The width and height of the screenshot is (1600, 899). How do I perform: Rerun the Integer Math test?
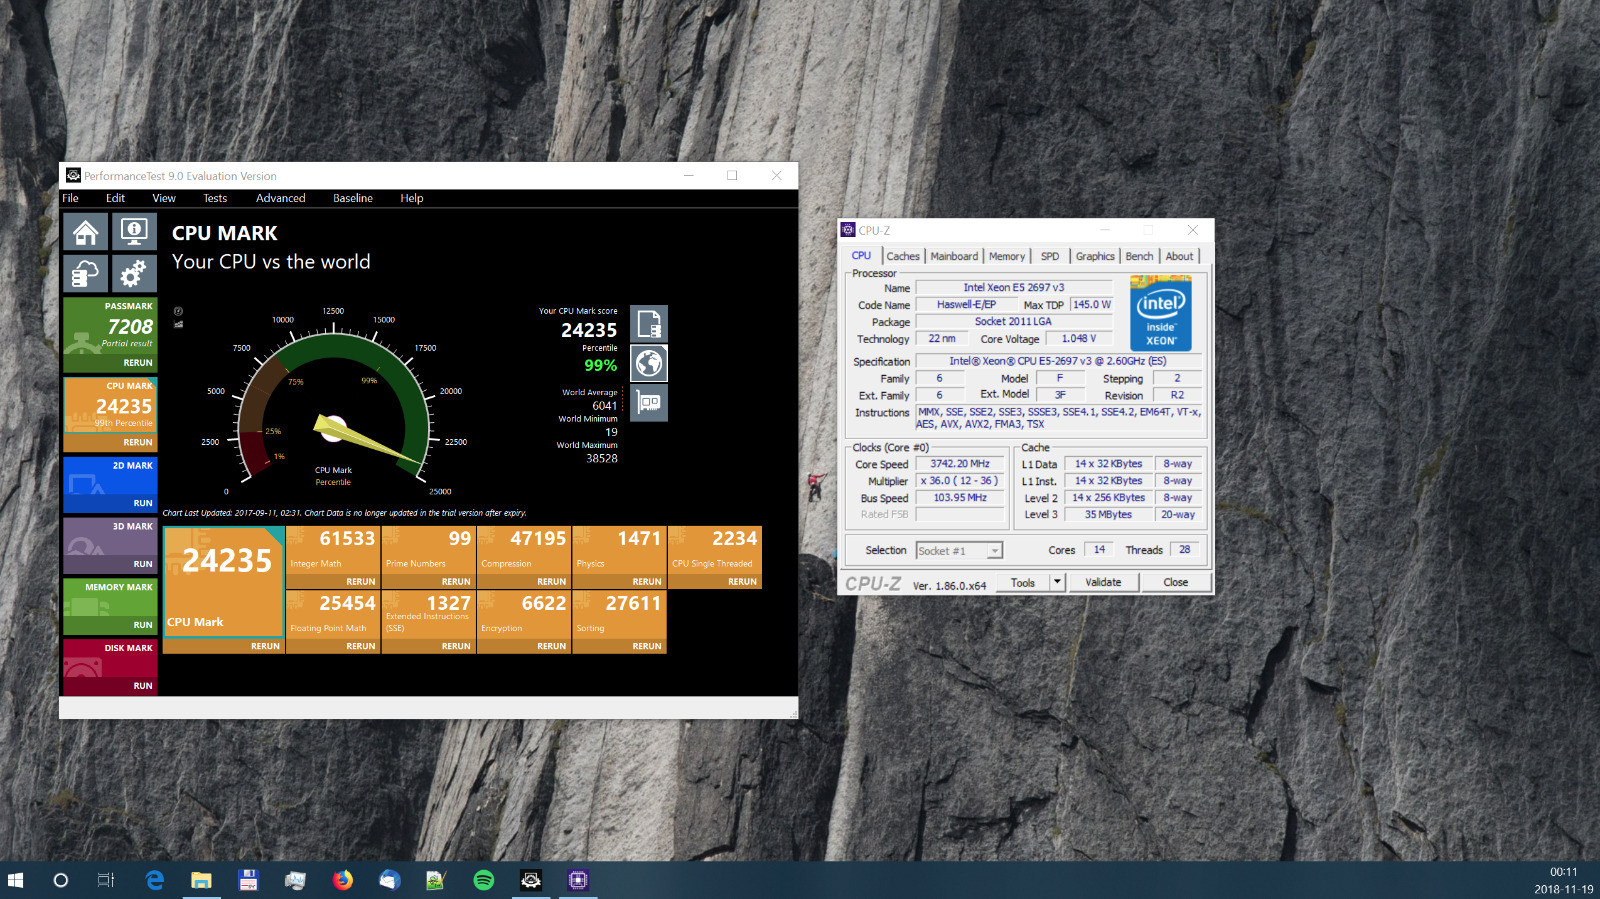pos(361,581)
